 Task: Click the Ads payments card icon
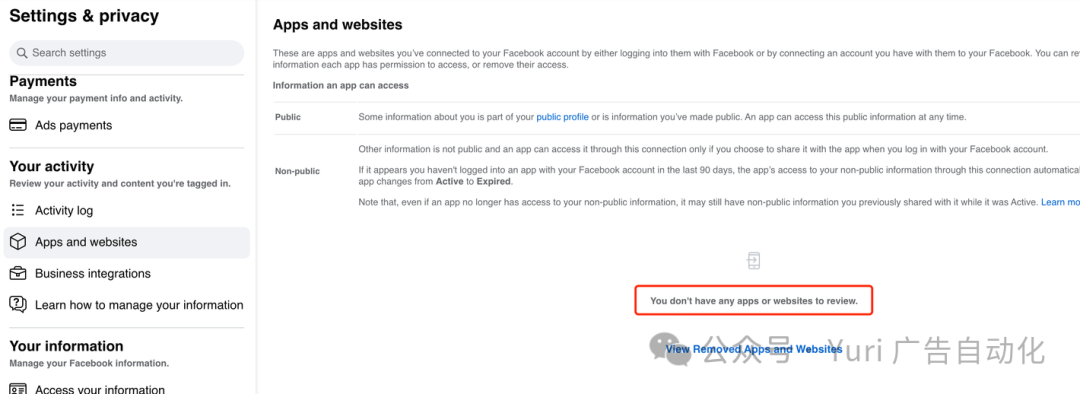18,125
